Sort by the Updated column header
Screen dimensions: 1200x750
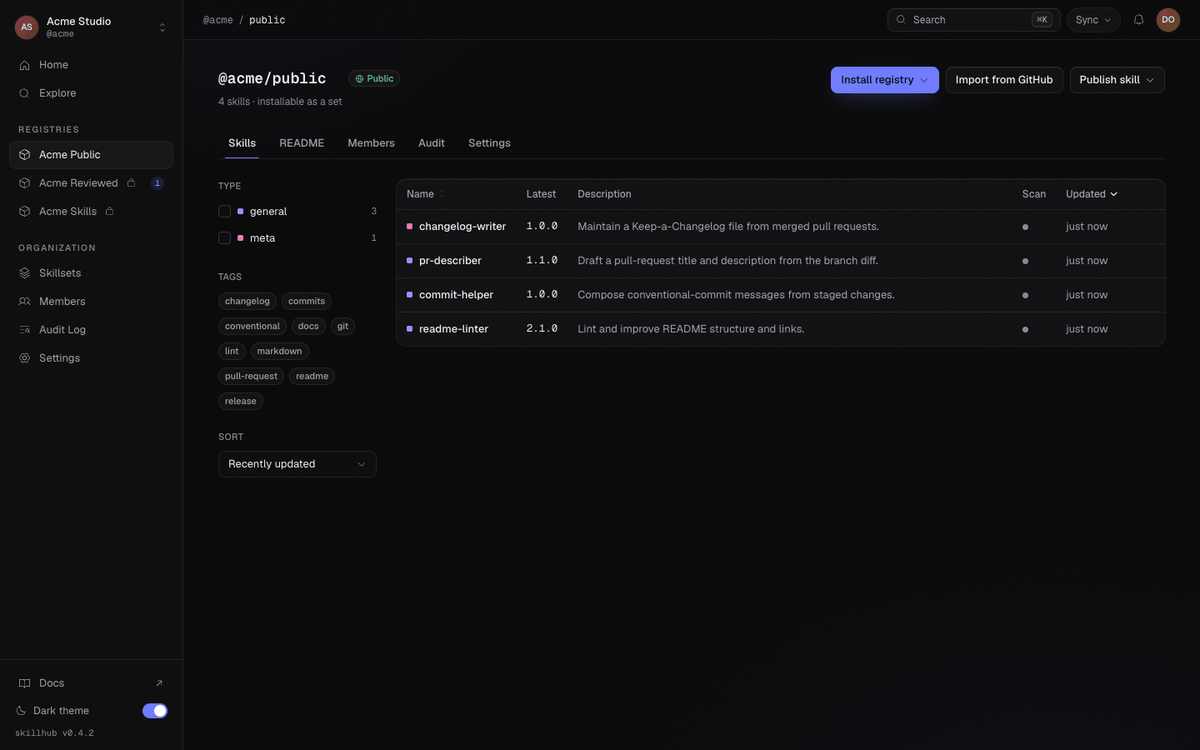pos(1092,194)
